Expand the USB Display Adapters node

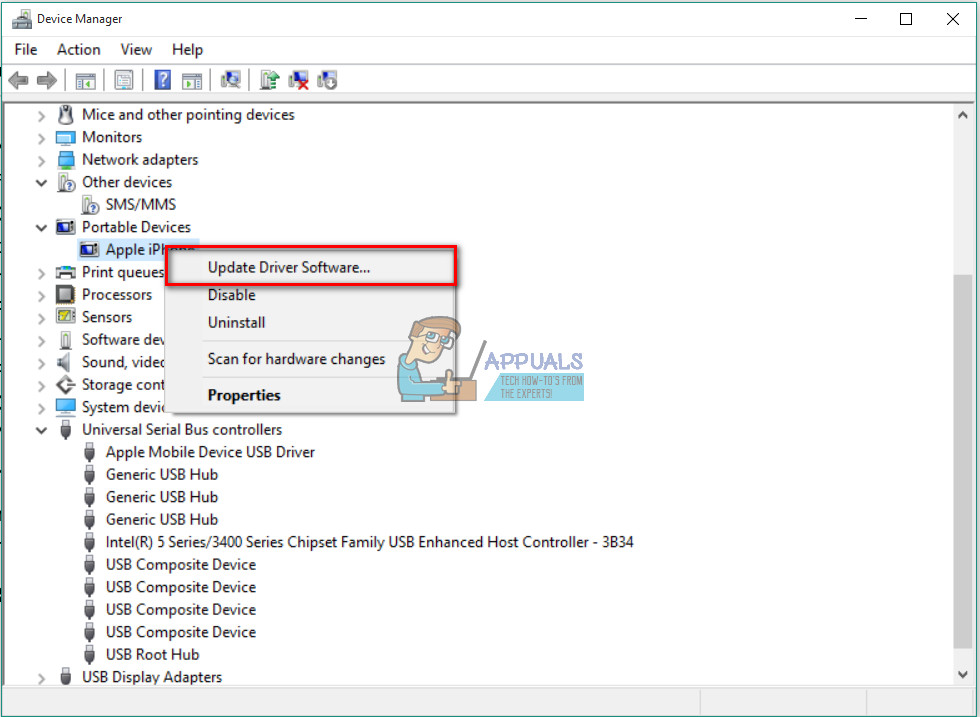pos(41,678)
